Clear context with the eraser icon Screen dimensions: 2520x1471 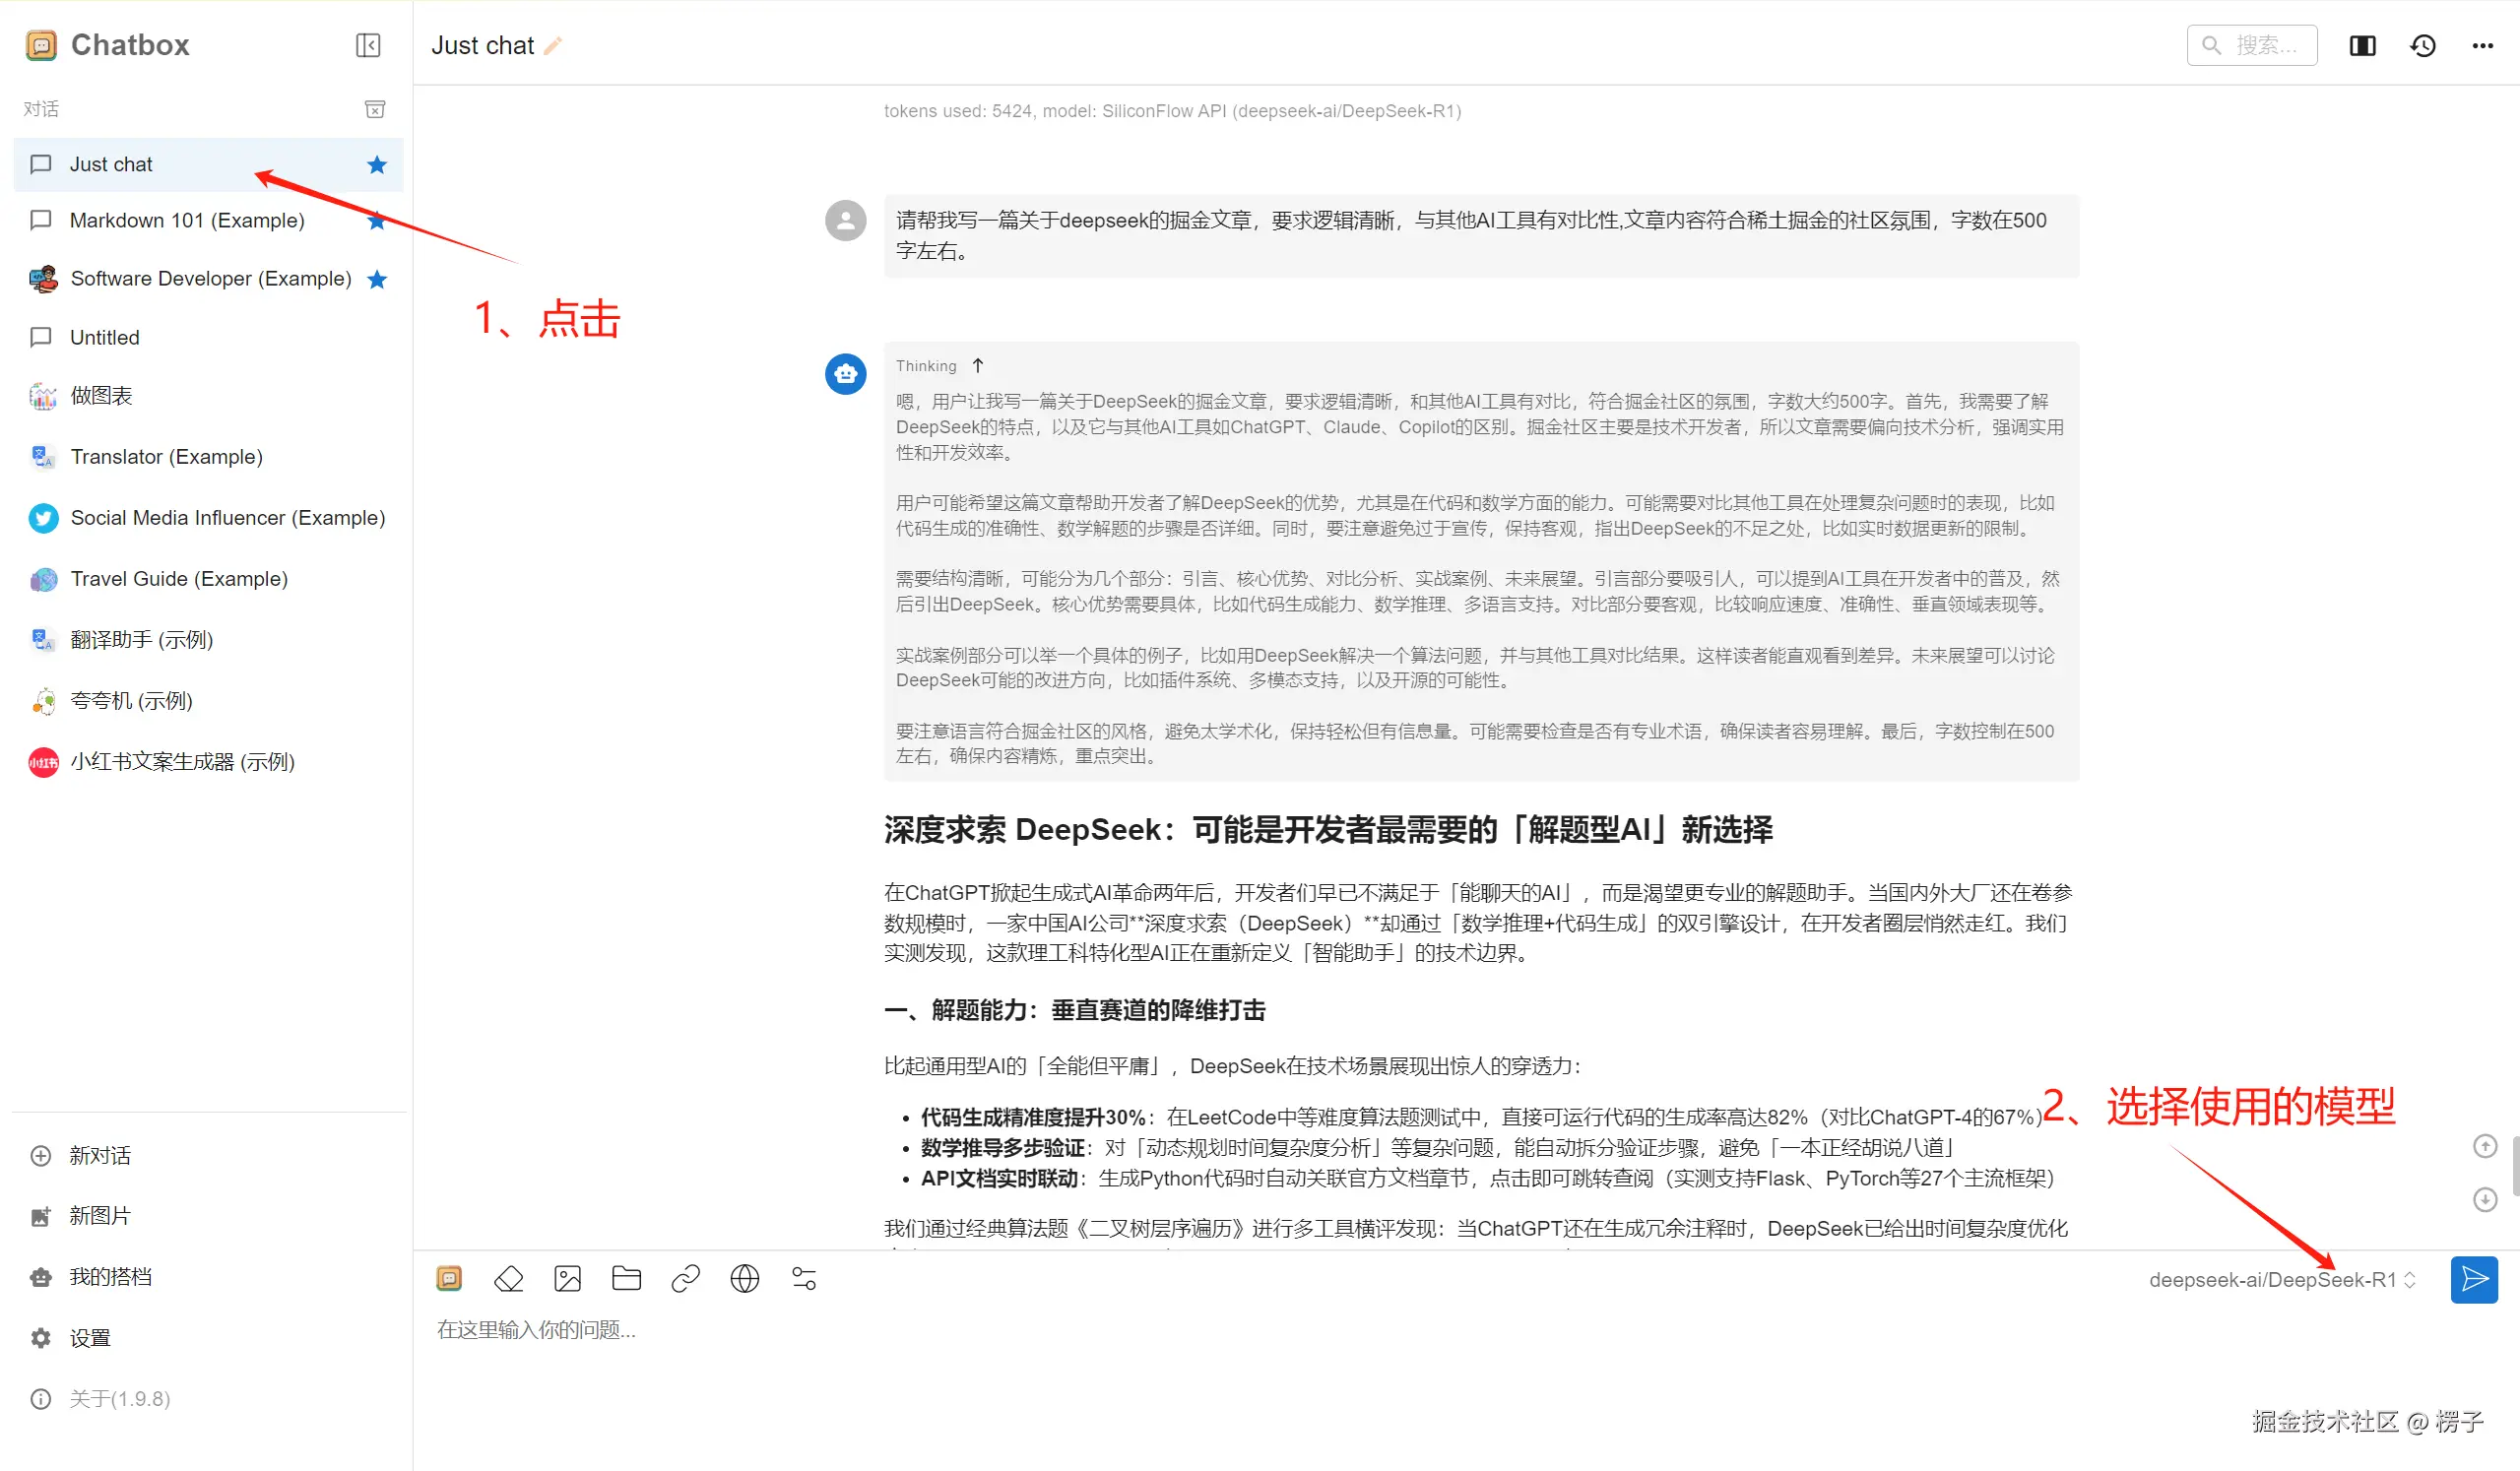(x=509, y=1279)
